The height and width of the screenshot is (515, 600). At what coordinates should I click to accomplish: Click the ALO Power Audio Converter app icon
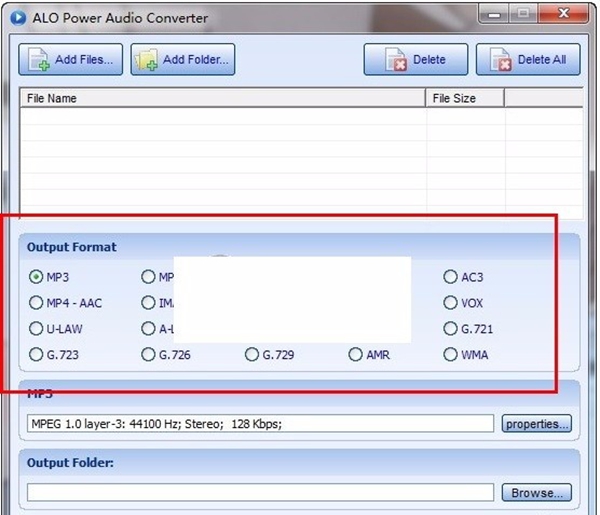18,18
